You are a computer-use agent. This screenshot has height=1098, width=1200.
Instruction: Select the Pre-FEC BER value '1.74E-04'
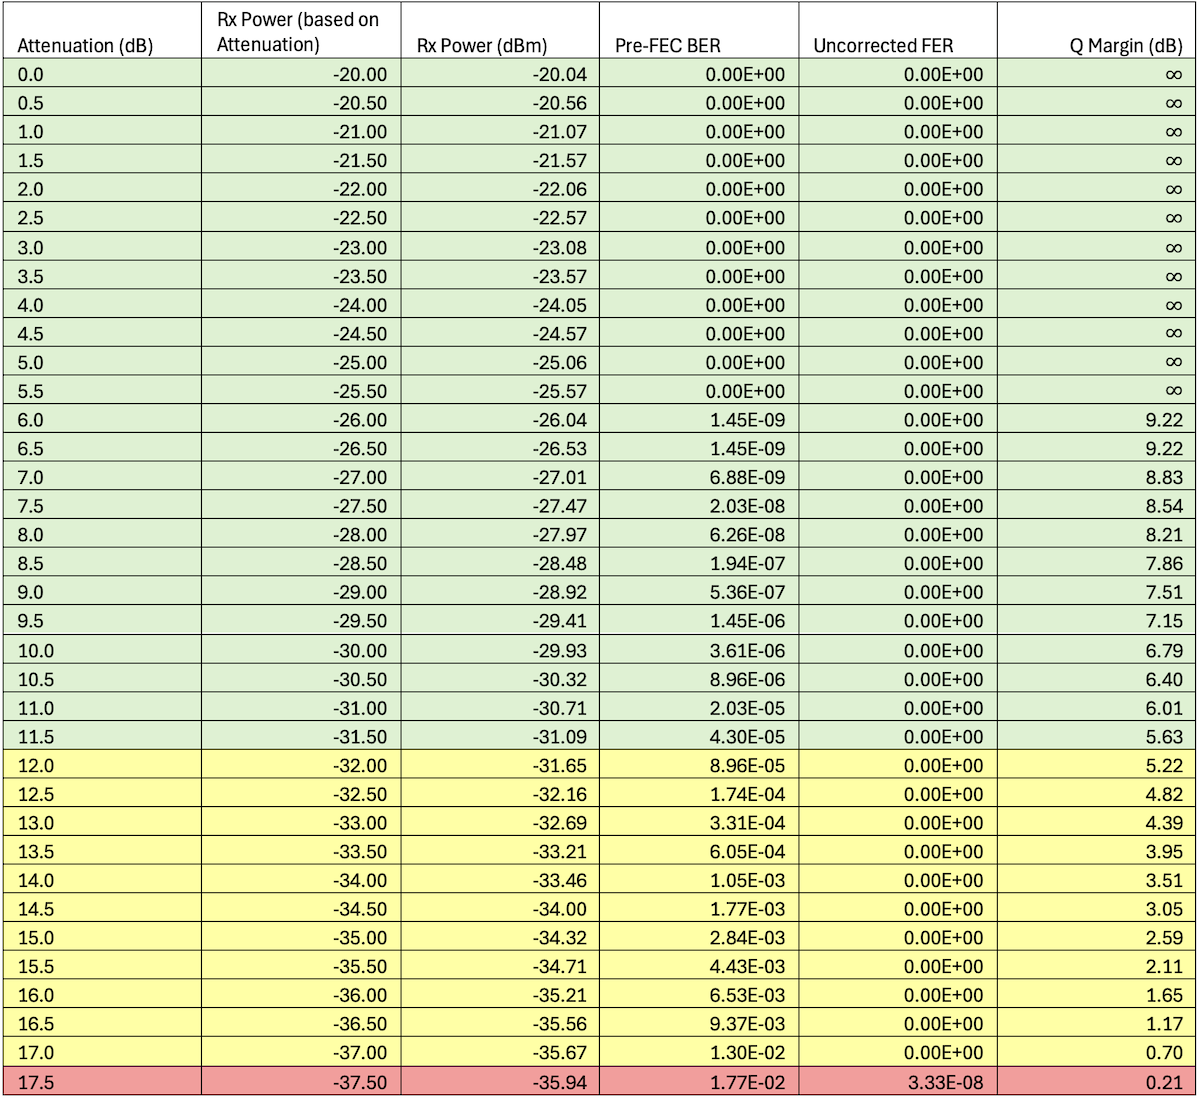point(699,795)
